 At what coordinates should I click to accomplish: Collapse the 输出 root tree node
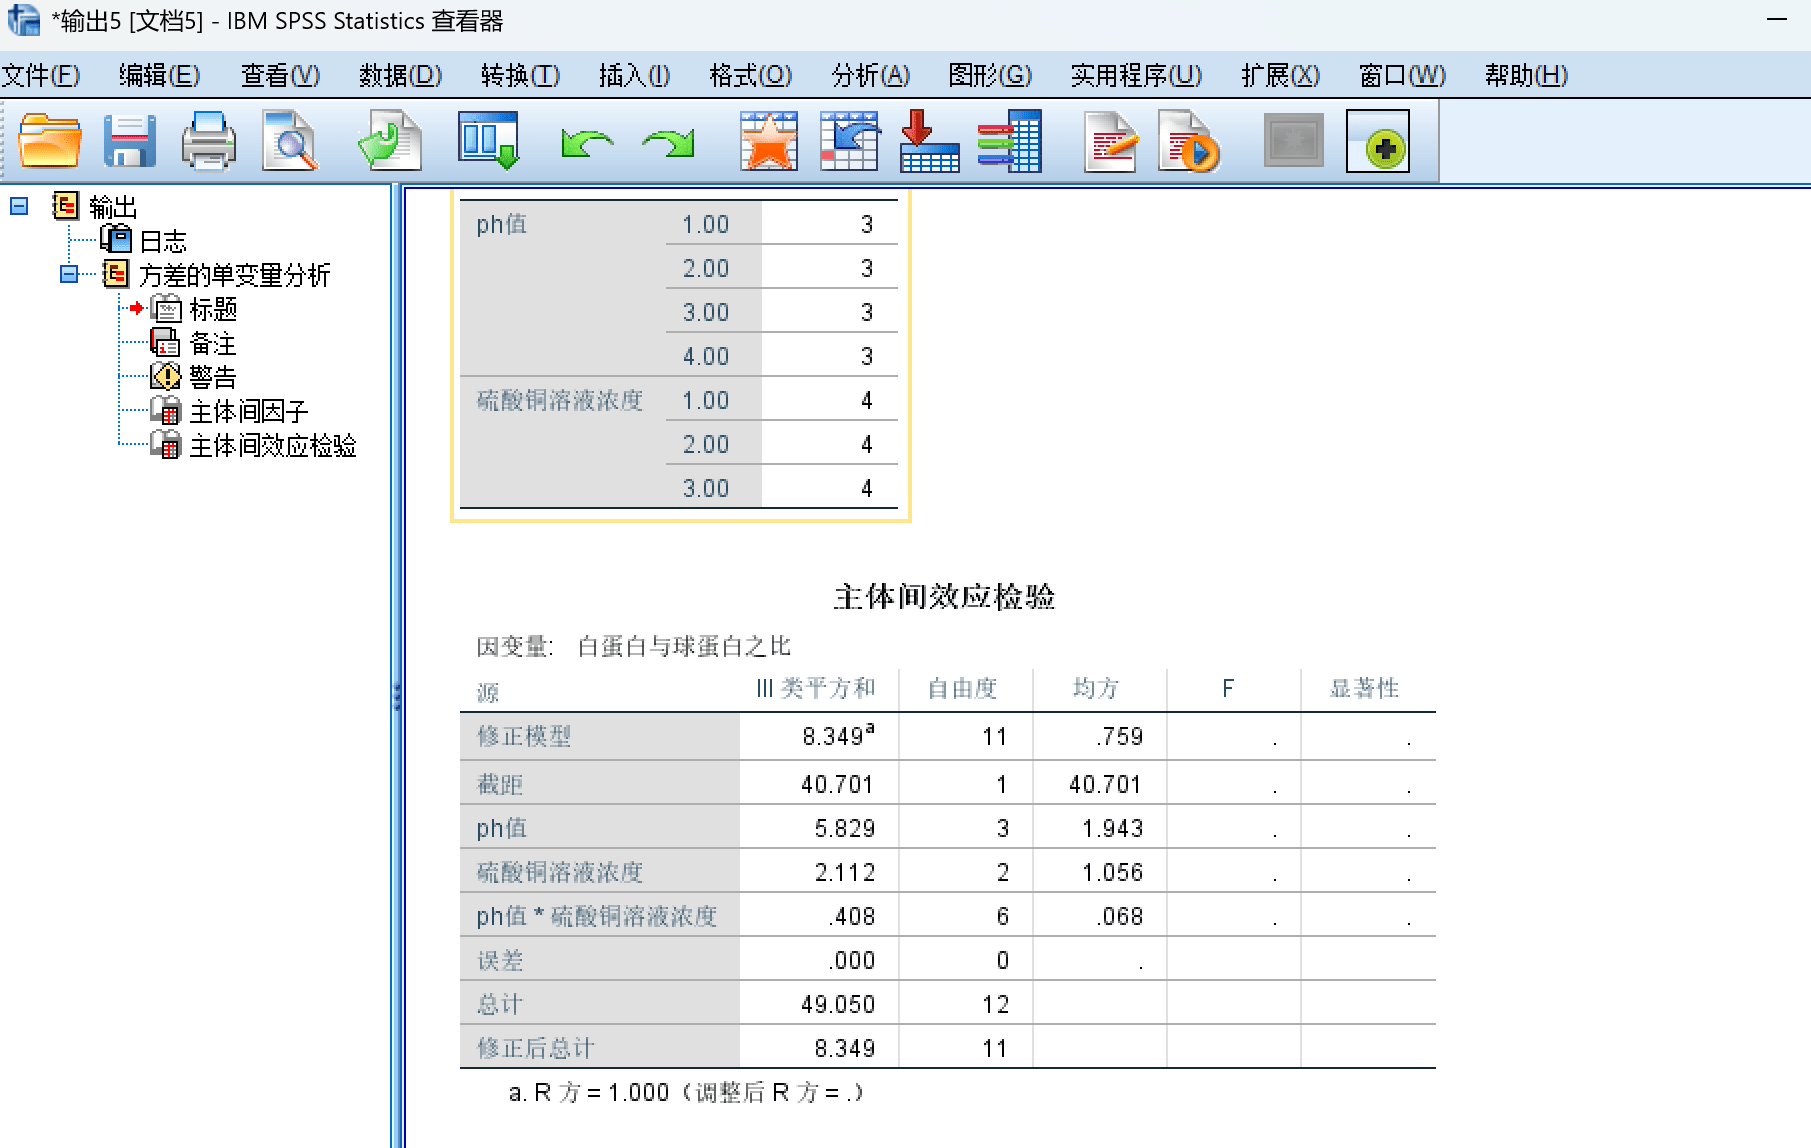point(19,206)
